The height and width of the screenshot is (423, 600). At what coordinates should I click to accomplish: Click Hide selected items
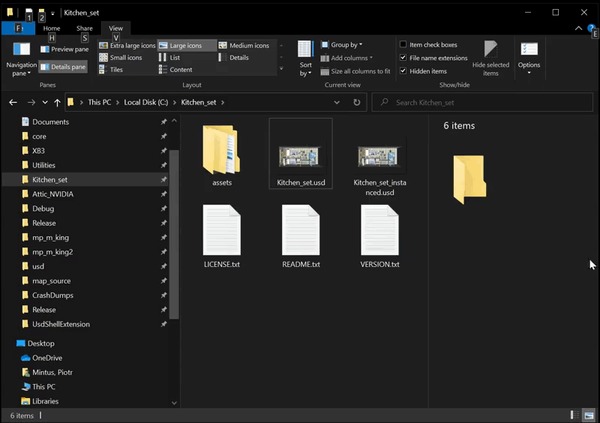491,59
